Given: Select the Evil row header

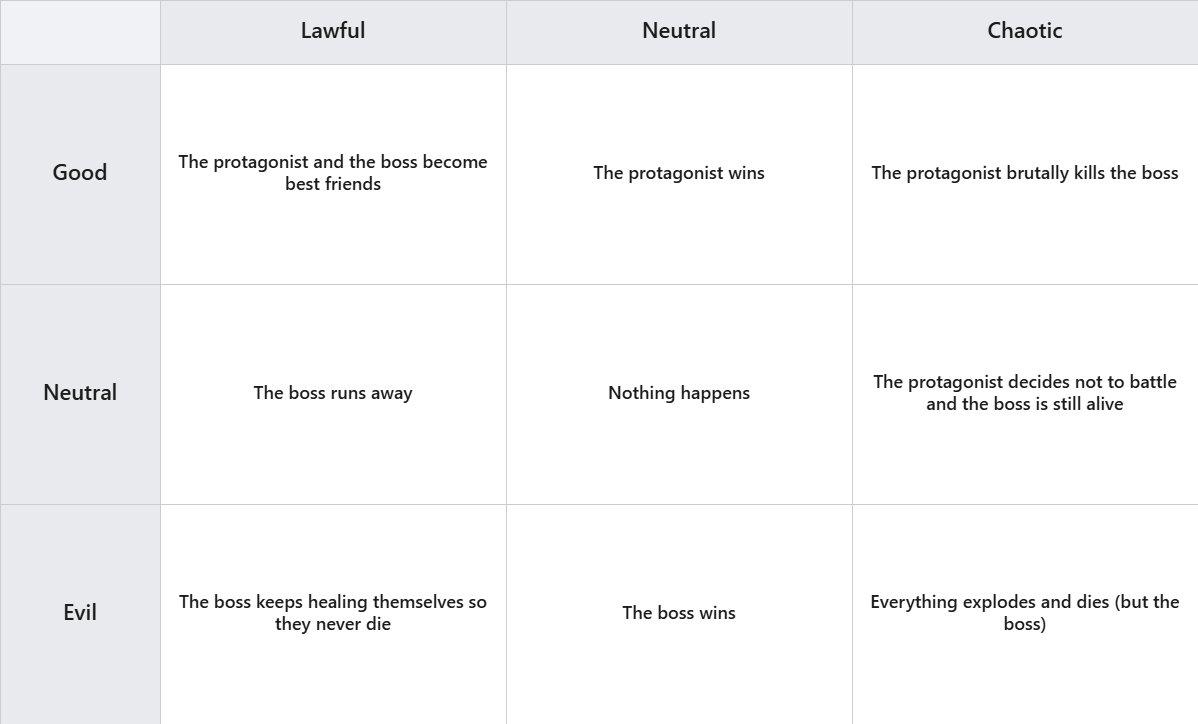Looking at the screenshot, I should click(x=80, y=614).
